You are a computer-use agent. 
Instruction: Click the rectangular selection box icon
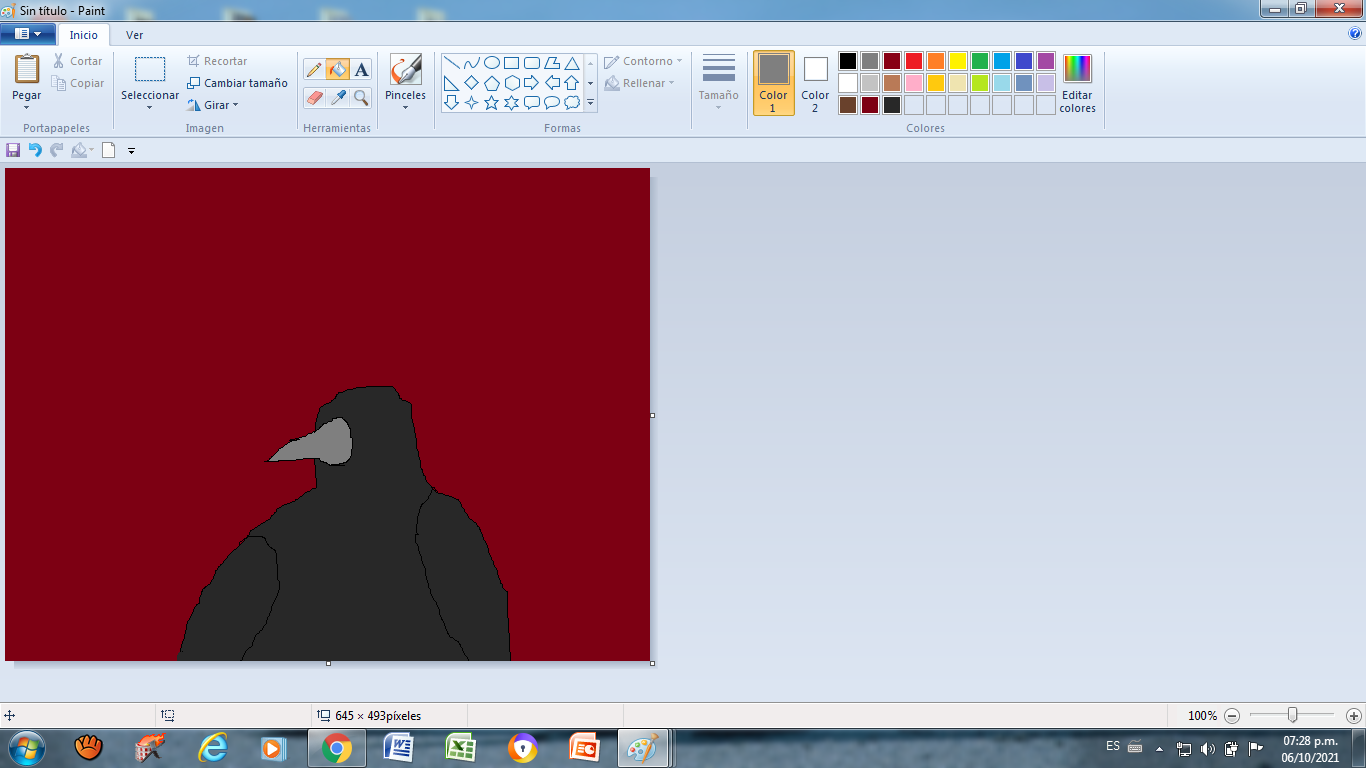(x=150, y=69)
